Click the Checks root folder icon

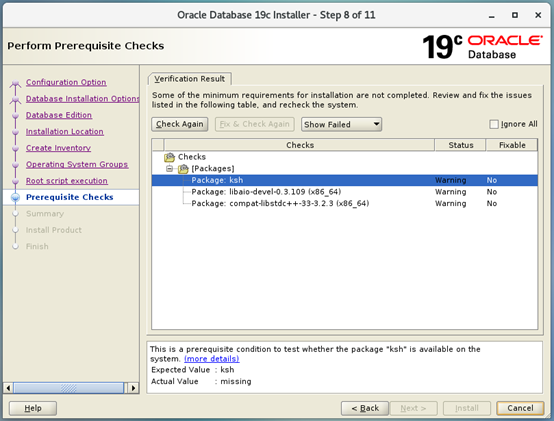170,157
